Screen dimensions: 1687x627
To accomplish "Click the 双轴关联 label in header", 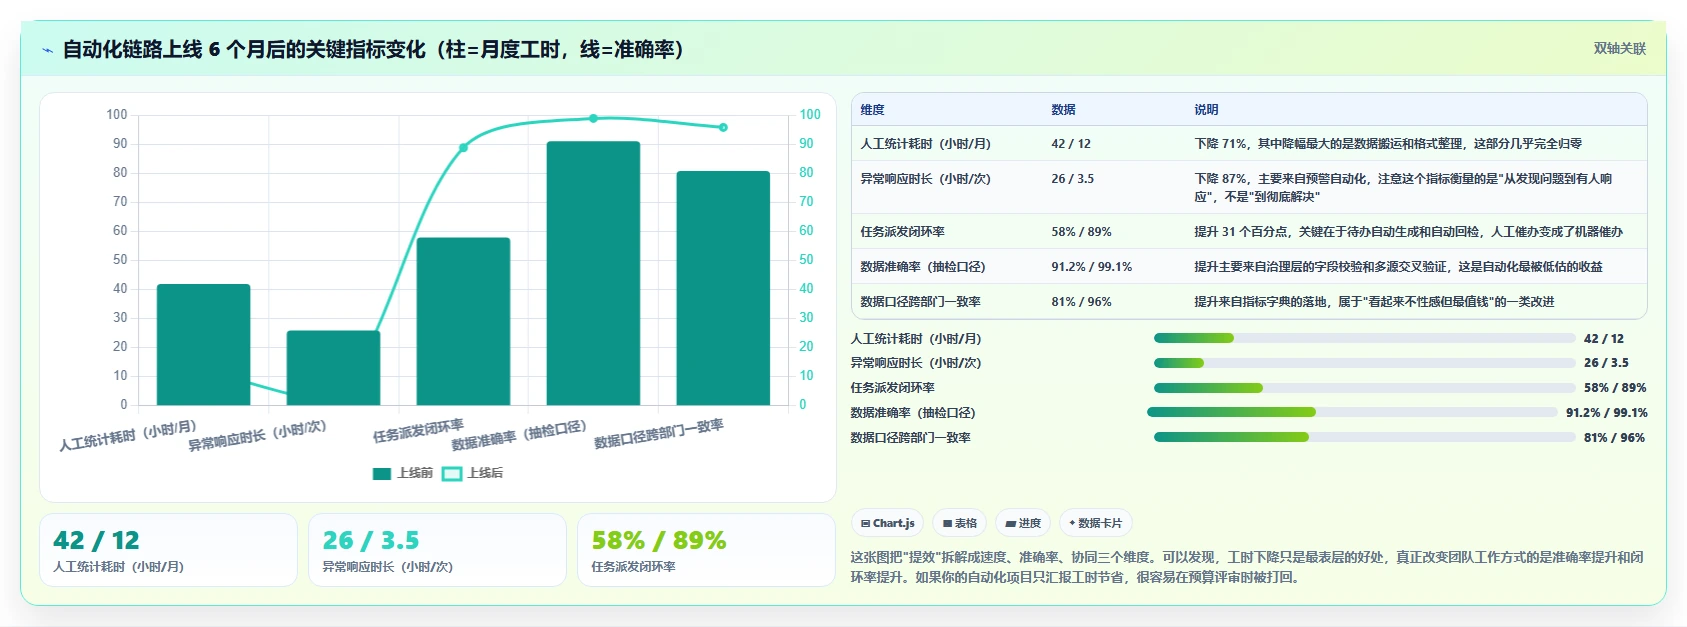I will (1619, 48).
